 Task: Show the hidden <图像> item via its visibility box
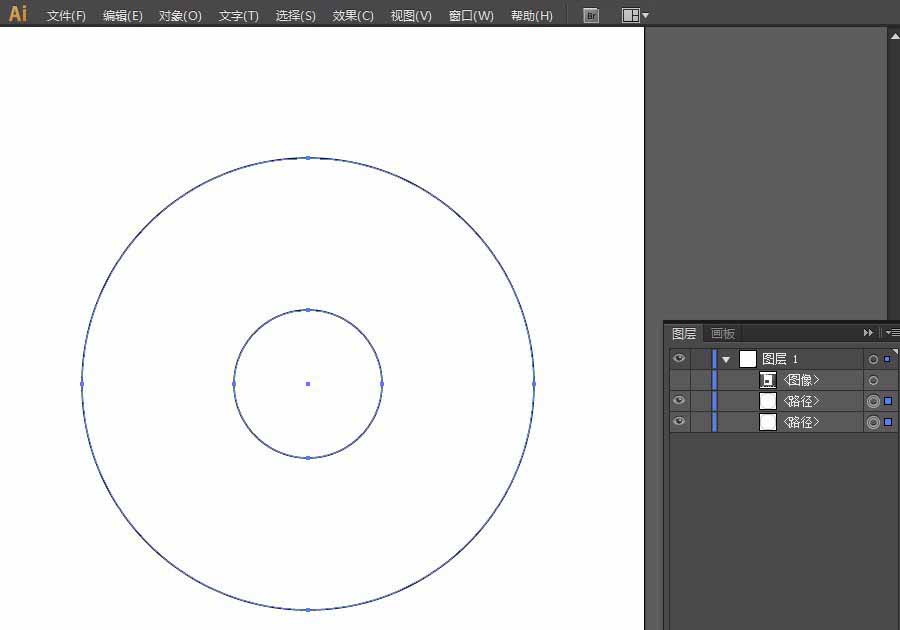pos(679,380)
